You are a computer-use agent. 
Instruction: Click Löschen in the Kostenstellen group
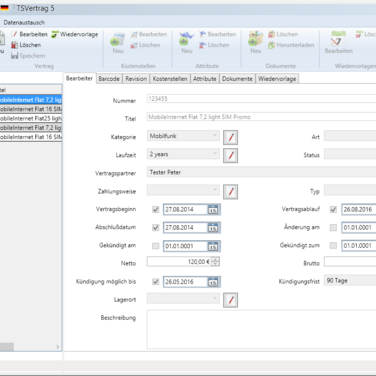pyautogui.click(x=145, y=45)
